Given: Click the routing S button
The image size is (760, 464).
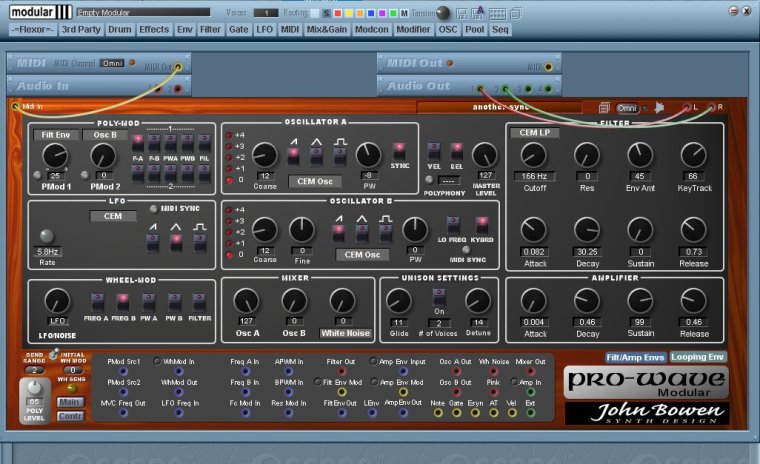Looking at the screenshot, I should (x=326, y=13).
